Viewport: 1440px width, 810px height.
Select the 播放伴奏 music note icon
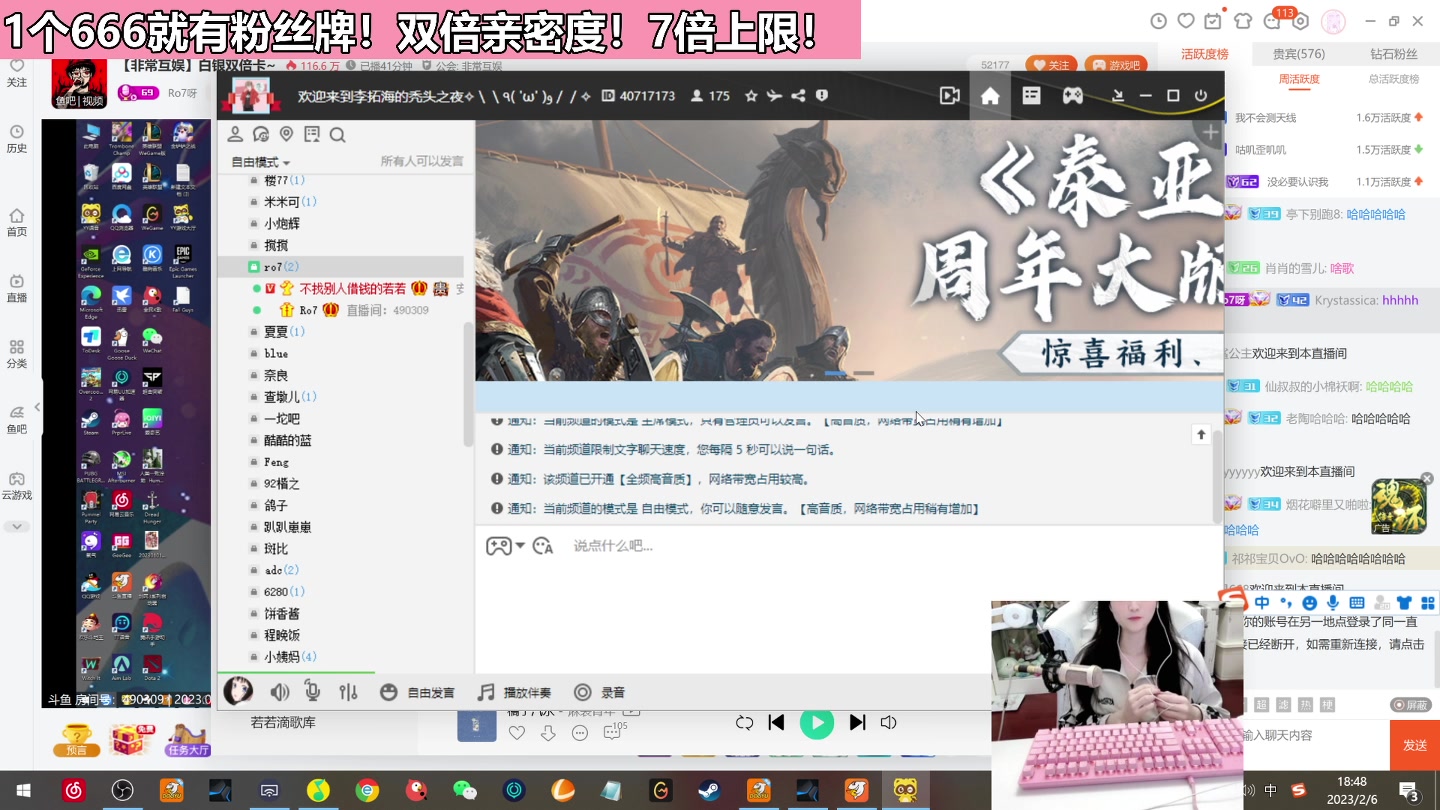point(486,691)
